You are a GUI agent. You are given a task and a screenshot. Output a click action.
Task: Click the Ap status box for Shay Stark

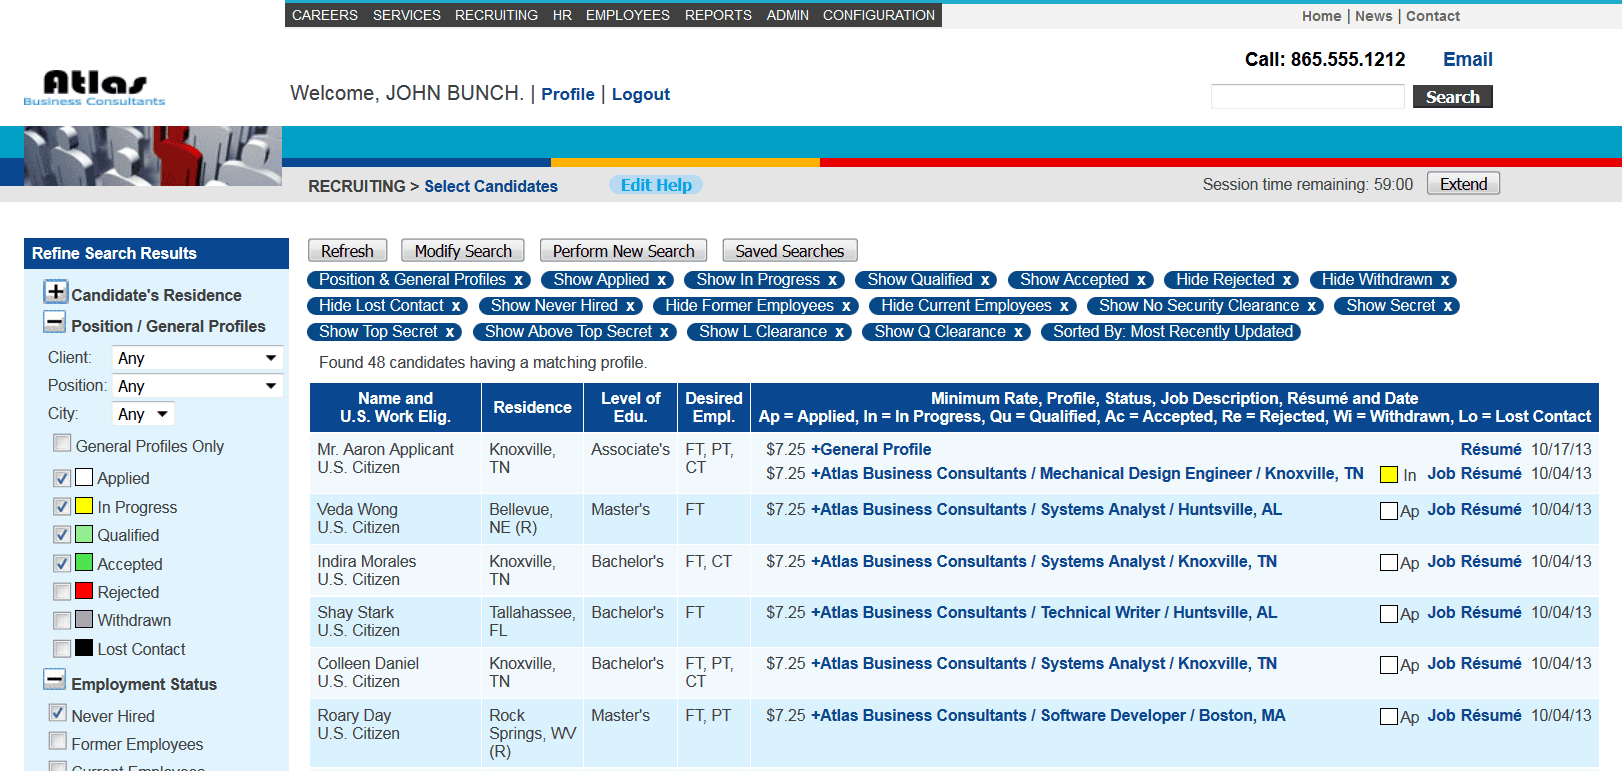point(1389,614)
